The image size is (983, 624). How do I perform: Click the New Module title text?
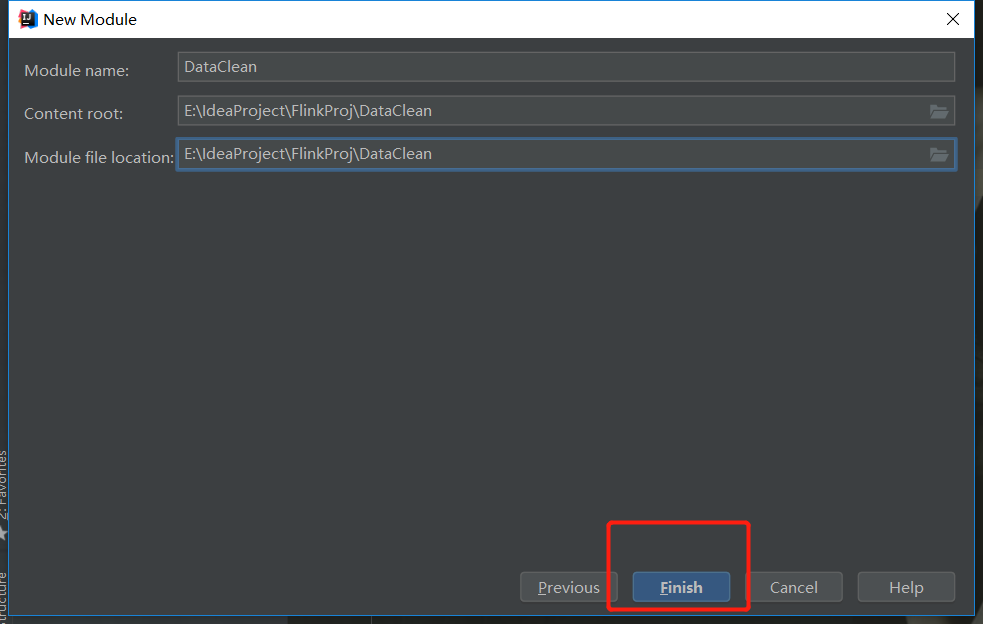click(x=90, y=19)
